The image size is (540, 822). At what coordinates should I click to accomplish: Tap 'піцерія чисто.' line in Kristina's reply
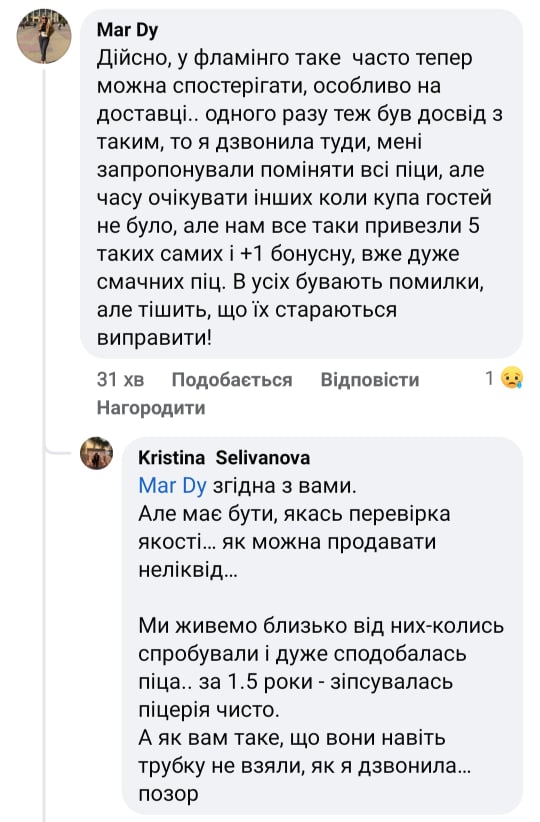(209, 710)
